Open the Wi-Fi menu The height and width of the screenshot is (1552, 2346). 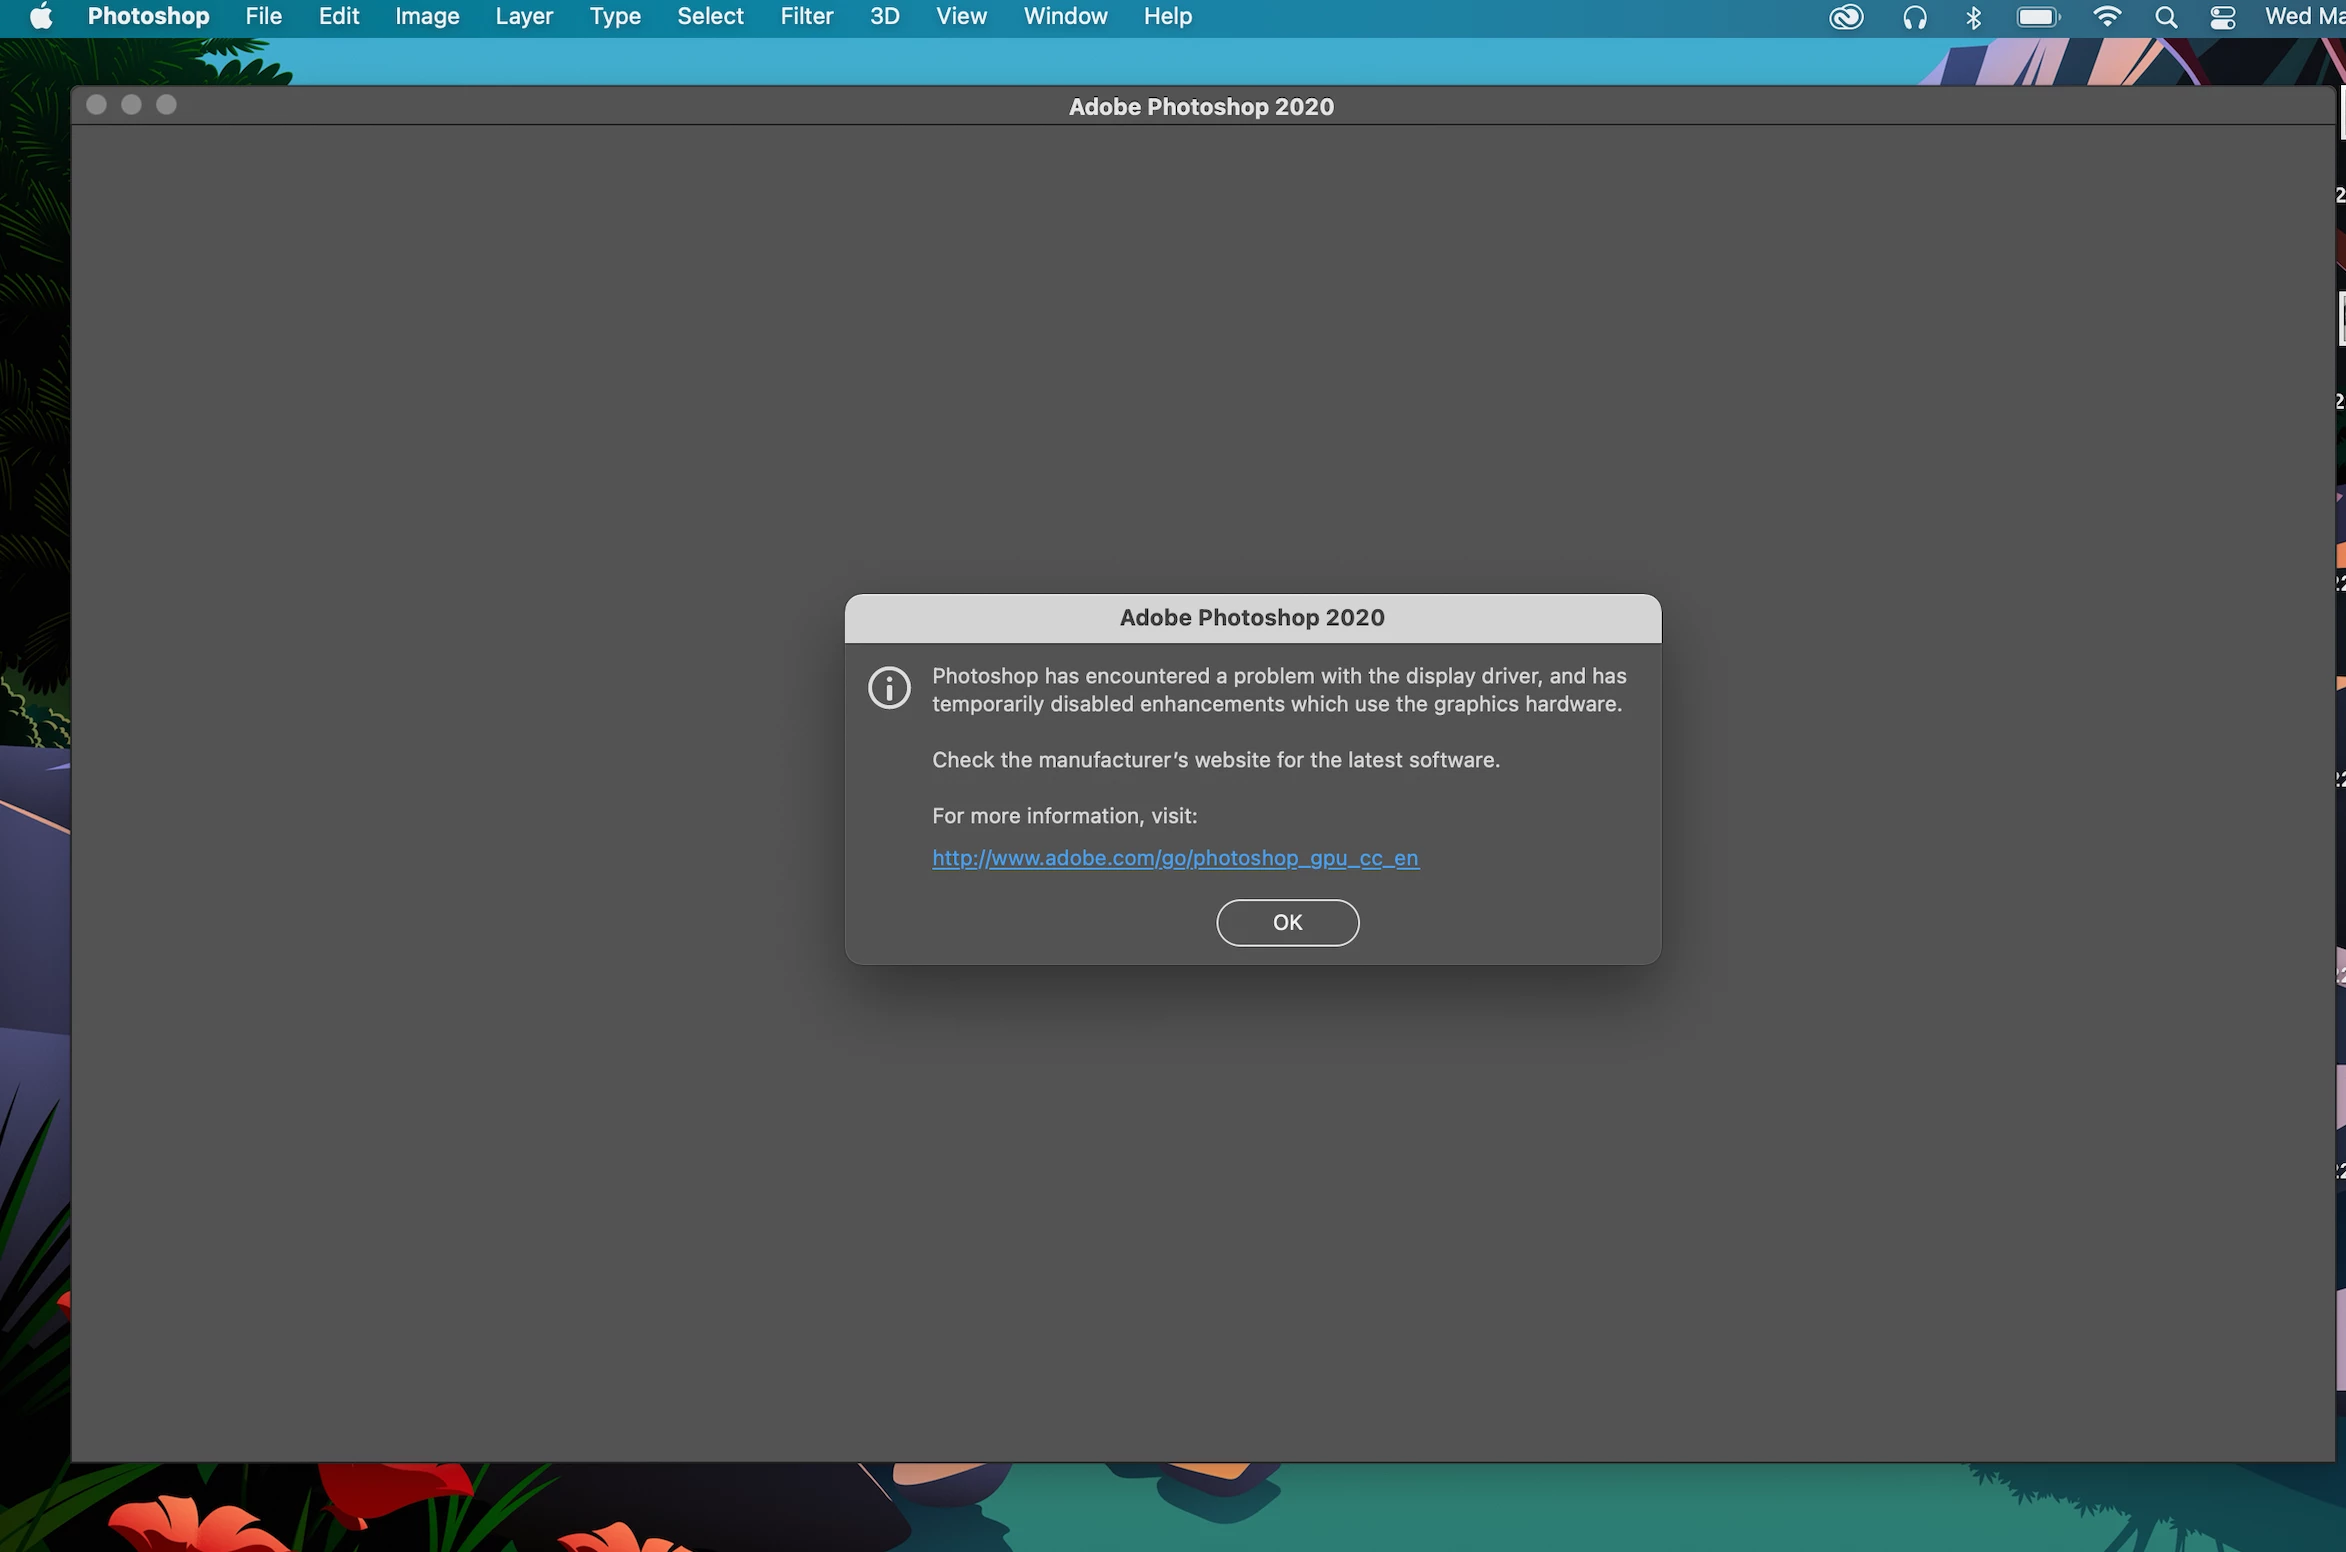click(2107, 17)
